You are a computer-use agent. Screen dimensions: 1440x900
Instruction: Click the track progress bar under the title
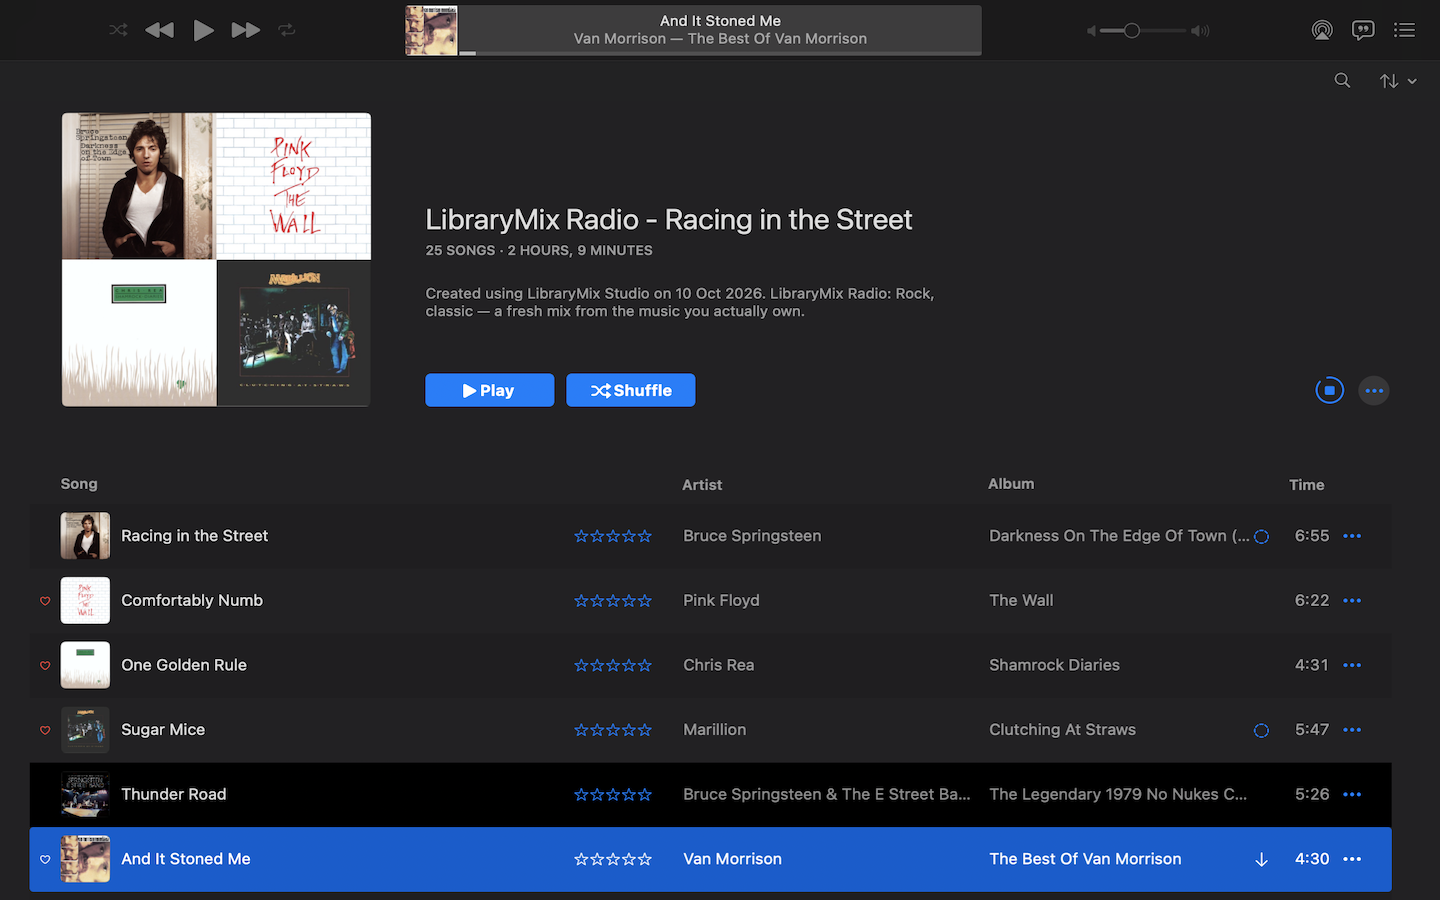[x=720, y=53]
